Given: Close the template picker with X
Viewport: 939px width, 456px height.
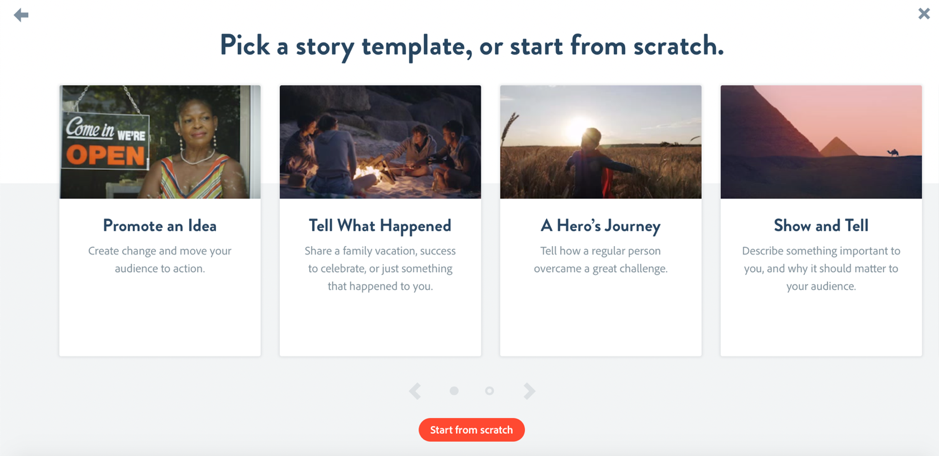Looking at the screenshot, I should pyautogui.click(x=924, y=13).
